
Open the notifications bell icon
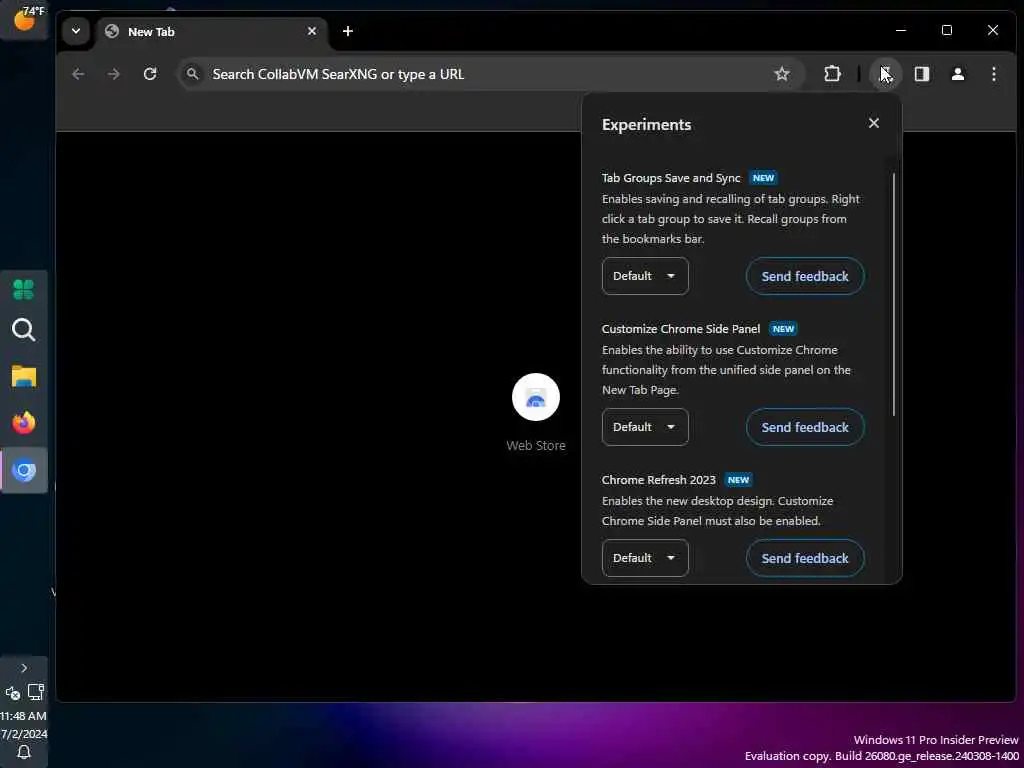coord(24,752)
